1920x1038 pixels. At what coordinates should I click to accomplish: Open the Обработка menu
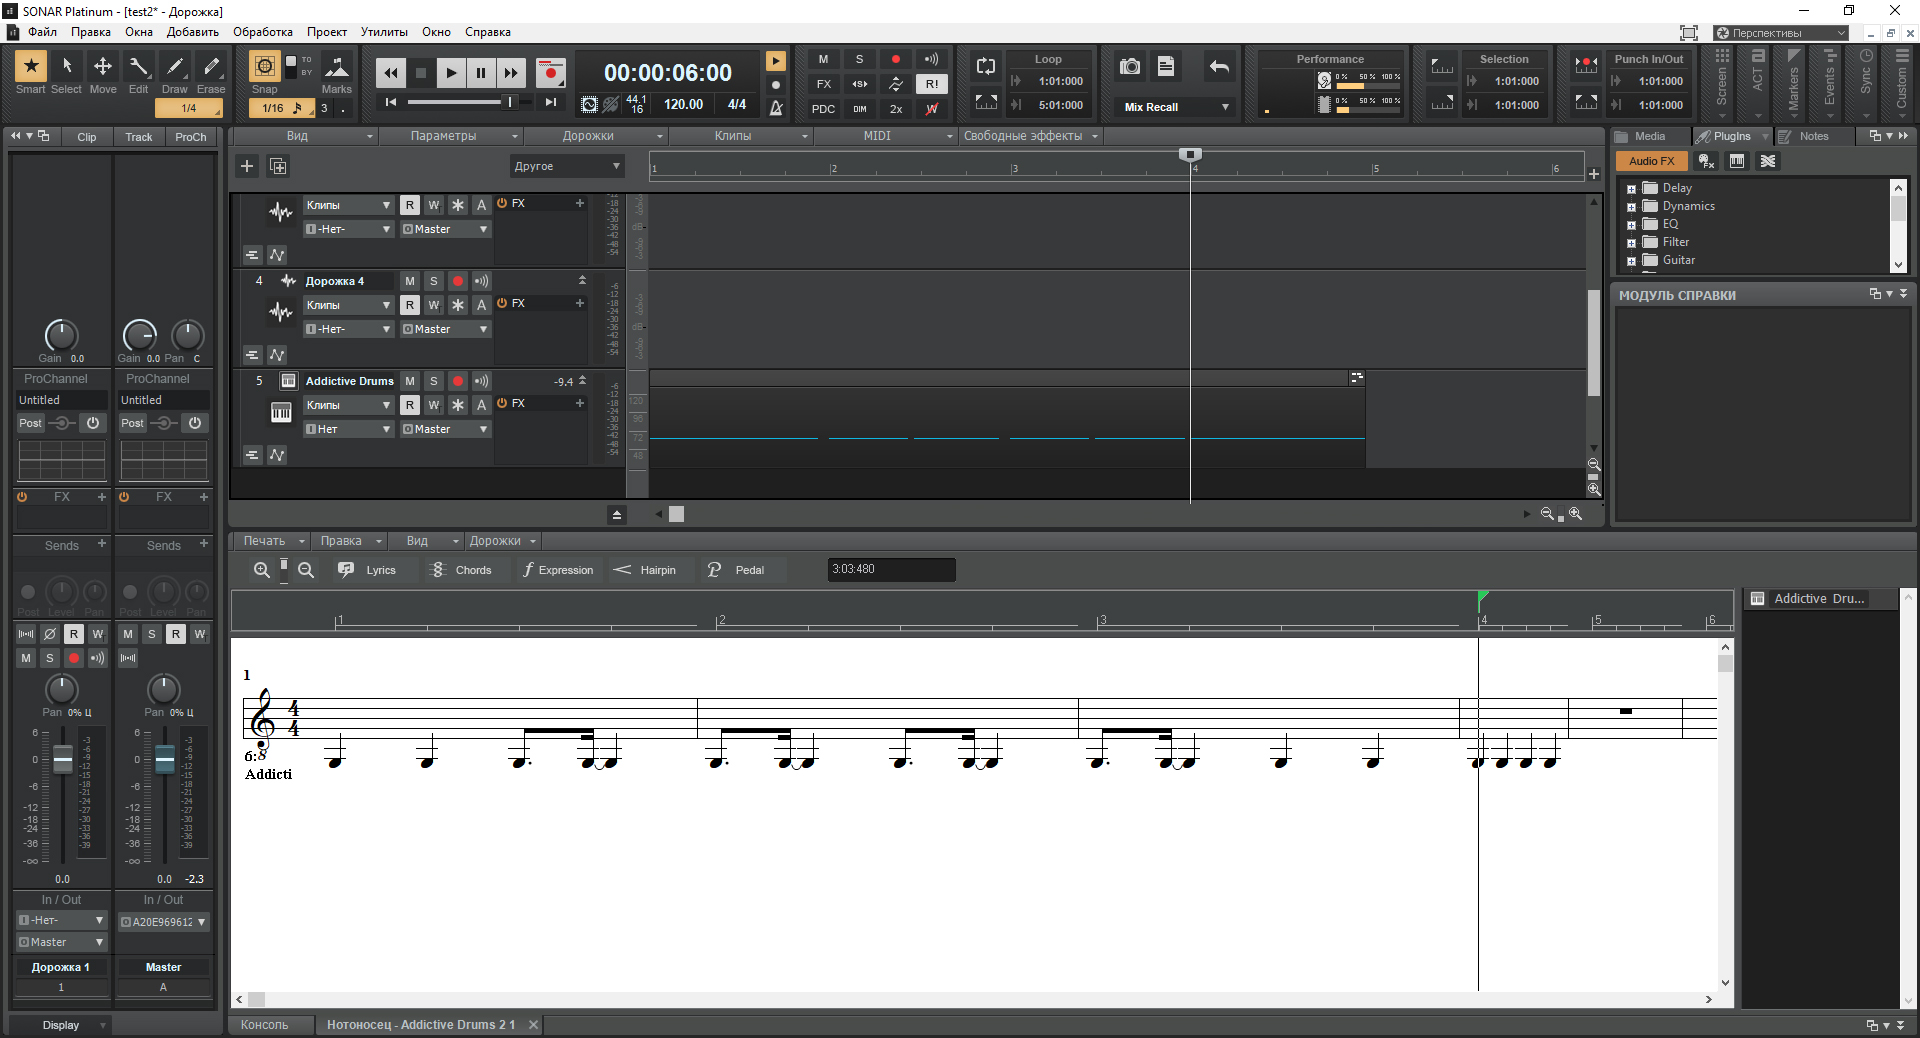click(263, 32)
